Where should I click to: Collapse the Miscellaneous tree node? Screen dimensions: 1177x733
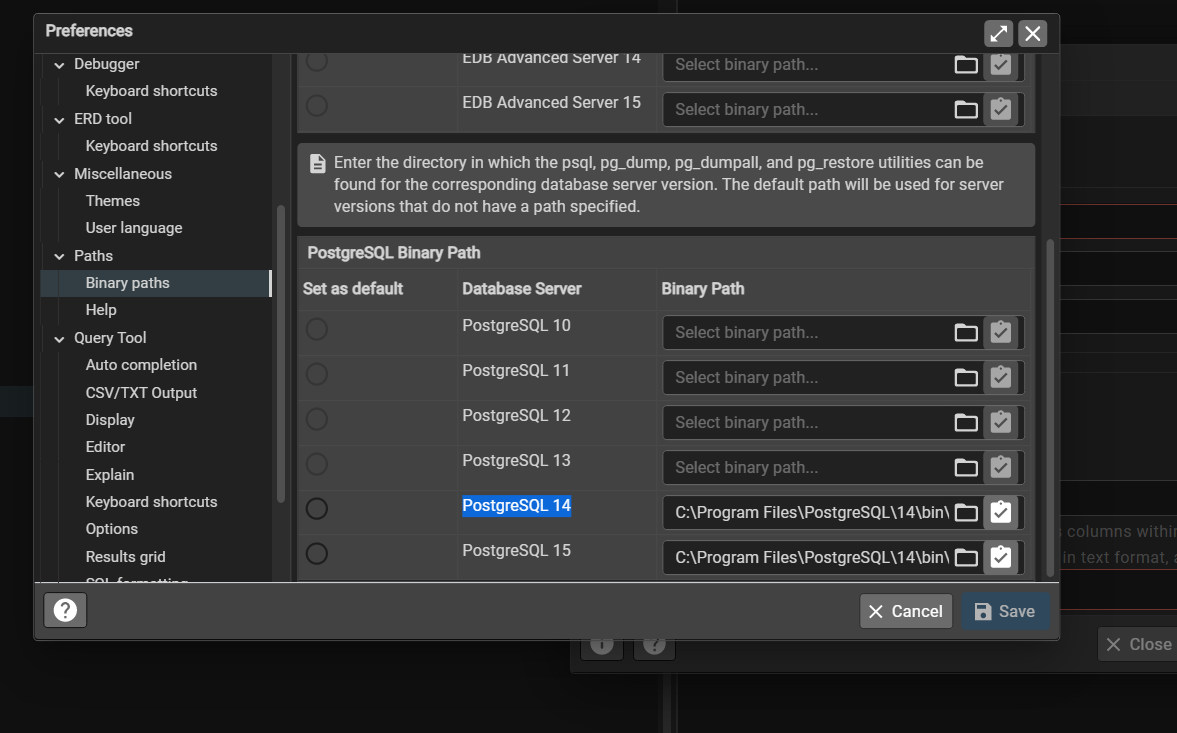click(59, 175)
